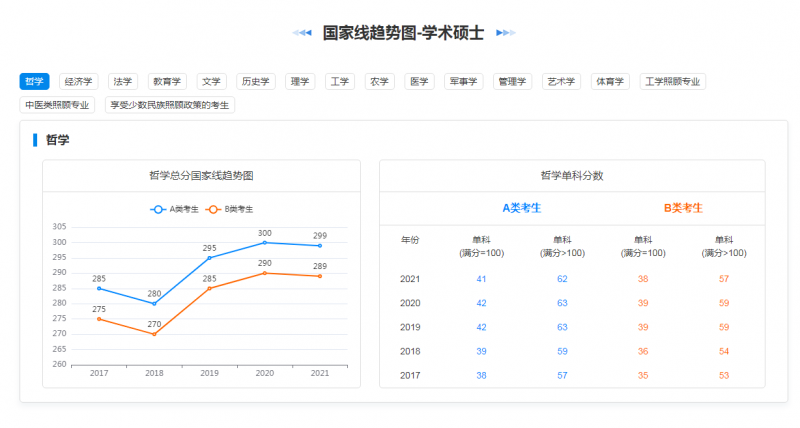This screenshot has height=428, width=800.
Task: Select the 体育学 tab
Action: (610, 82)
